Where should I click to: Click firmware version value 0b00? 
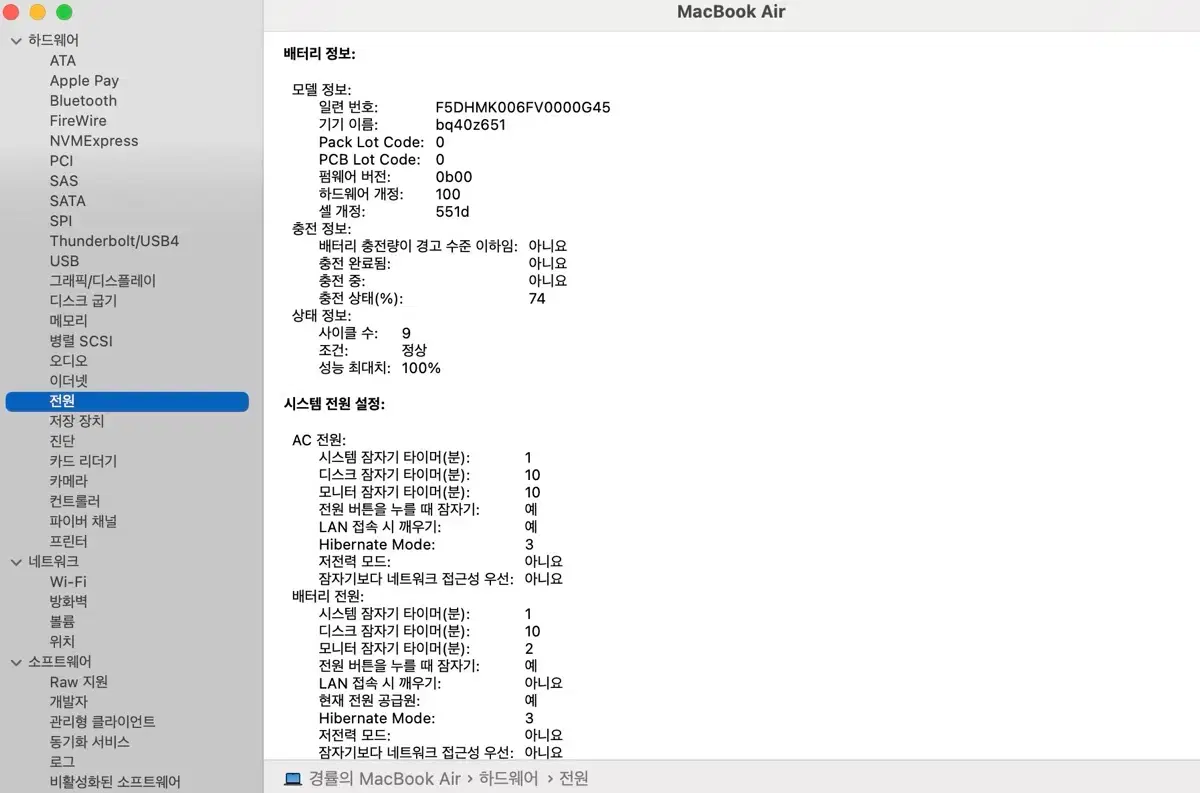pyautogui.click(x=454, y=177)
